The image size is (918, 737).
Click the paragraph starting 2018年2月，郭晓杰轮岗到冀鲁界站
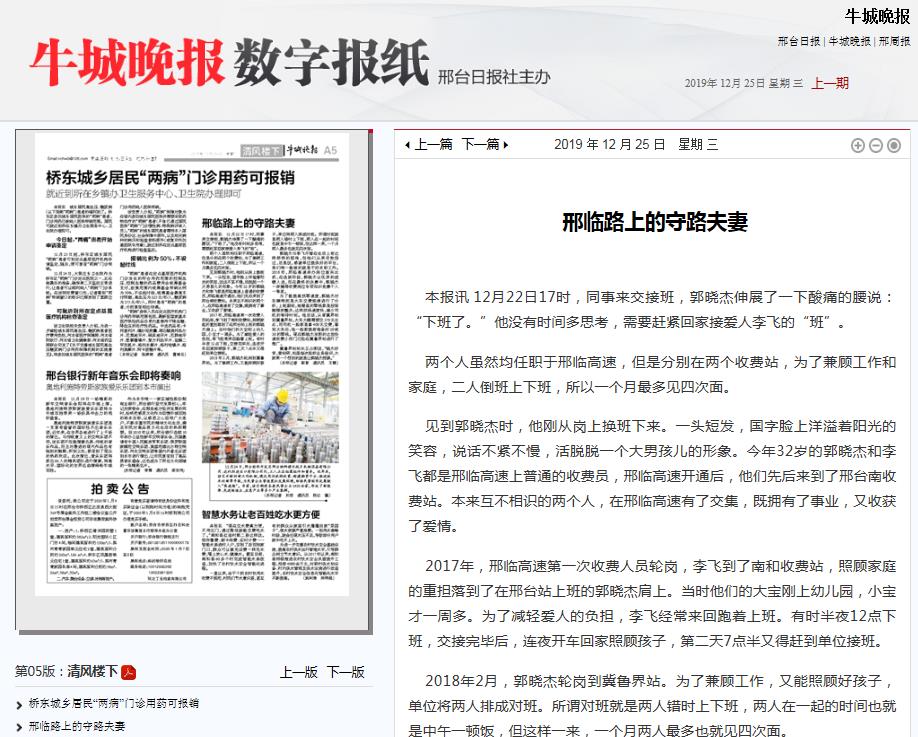click(652, 705)
